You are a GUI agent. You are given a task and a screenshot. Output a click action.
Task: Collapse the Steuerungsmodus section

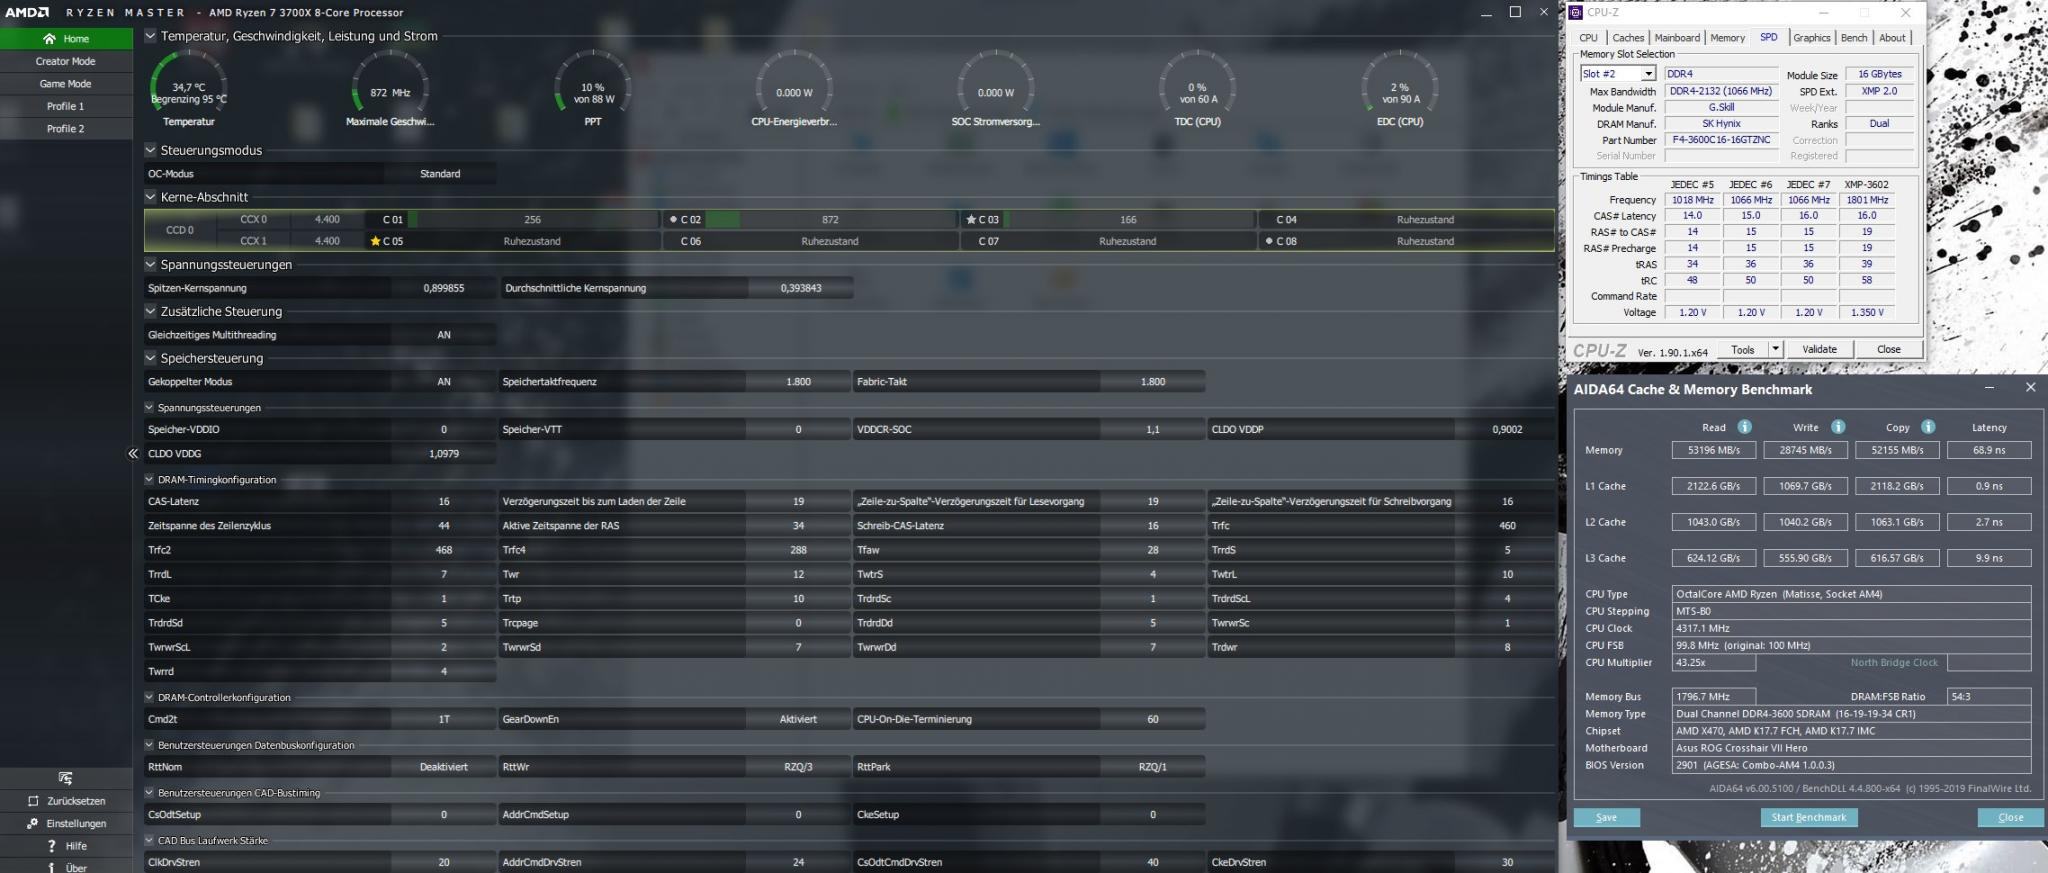pos(150,150)
